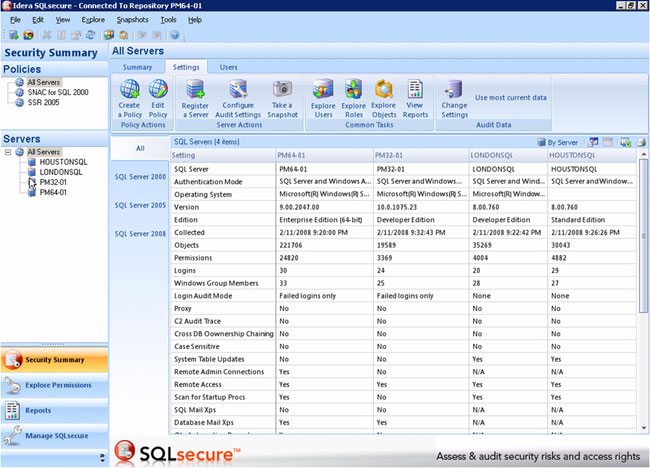Open the Edit menu
The height and width of the screenshot is (468, 650).
(x=38, y=20)
